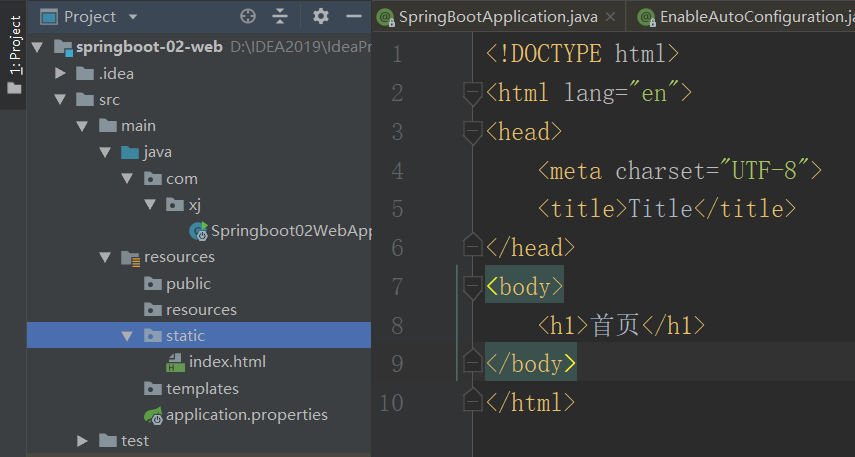This screenshot has width=855, height=457.
Task: Open the Project view dropdown
Action: [132, 17]
